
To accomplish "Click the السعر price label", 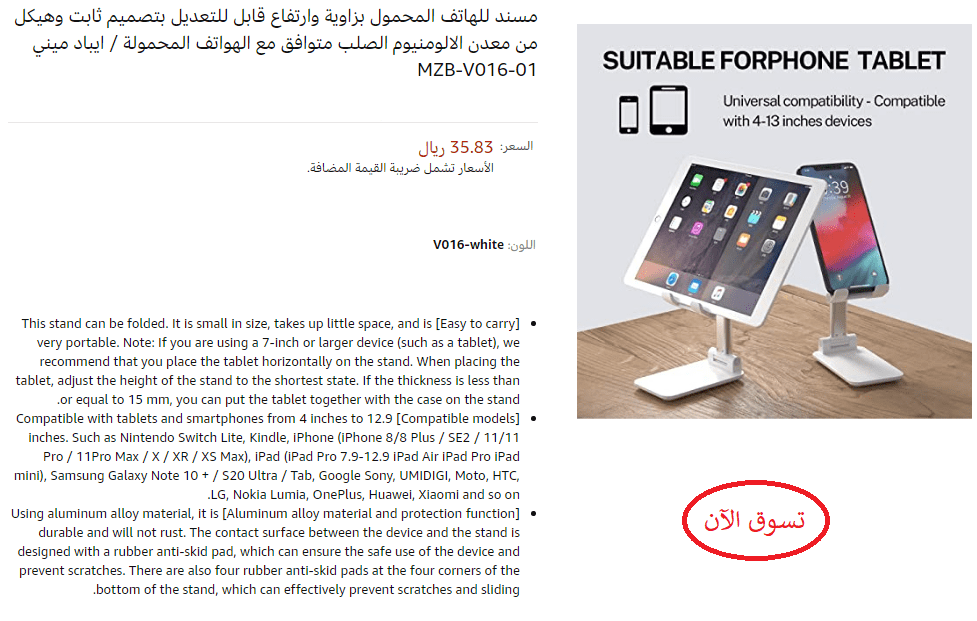I will (x=517, y=146).
